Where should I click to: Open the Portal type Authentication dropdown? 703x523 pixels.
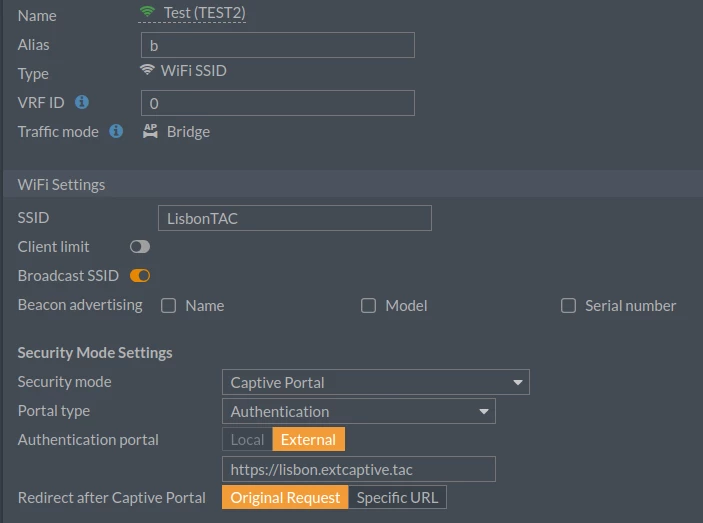coord(359,411)
